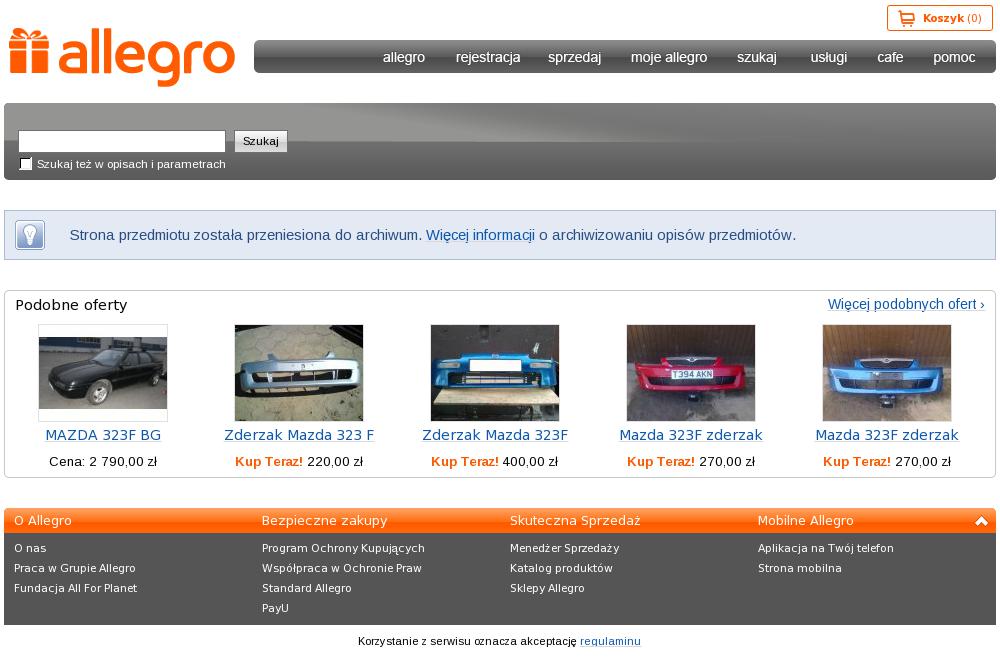Click the price Cena: 2 790,00 zł
Screen dimensions: 1000x661
[103, 461]
